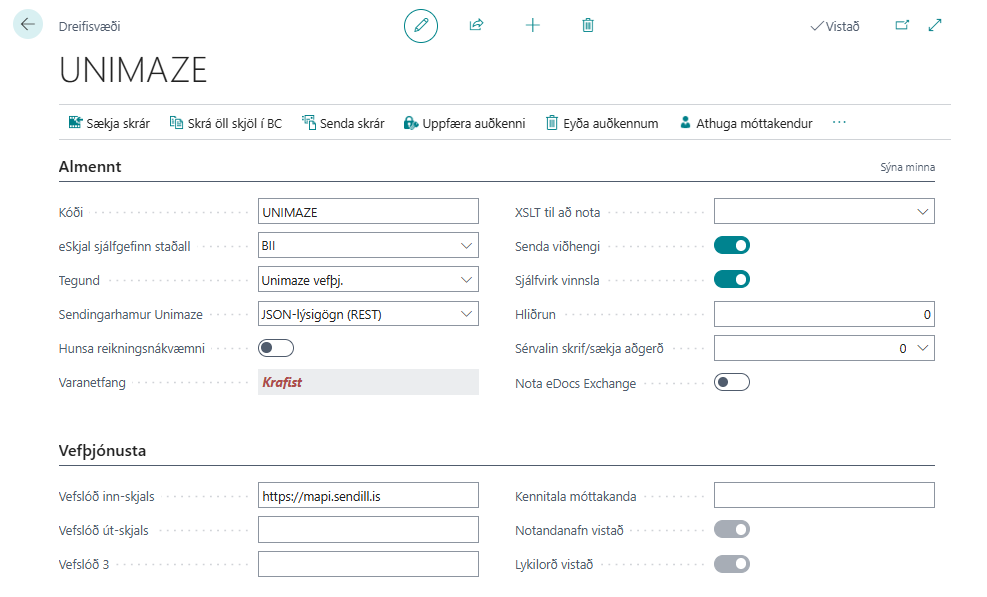987x597 pixels.
Task: Click the Hliðrun number field
Action: point(824,314)
